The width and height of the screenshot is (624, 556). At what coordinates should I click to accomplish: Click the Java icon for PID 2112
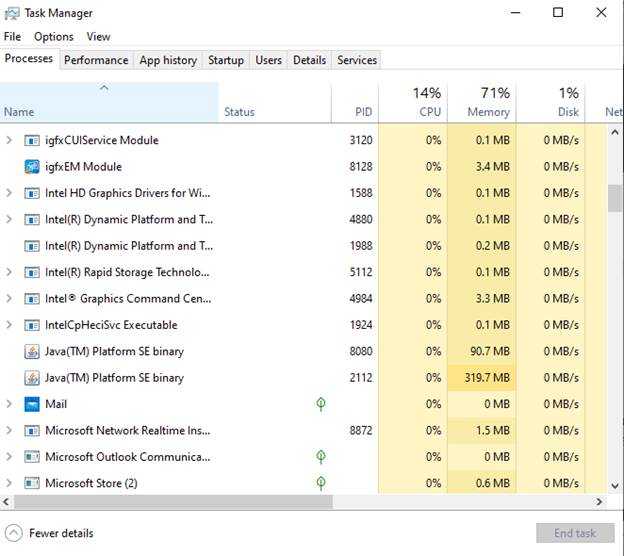[x=32, y=378]
